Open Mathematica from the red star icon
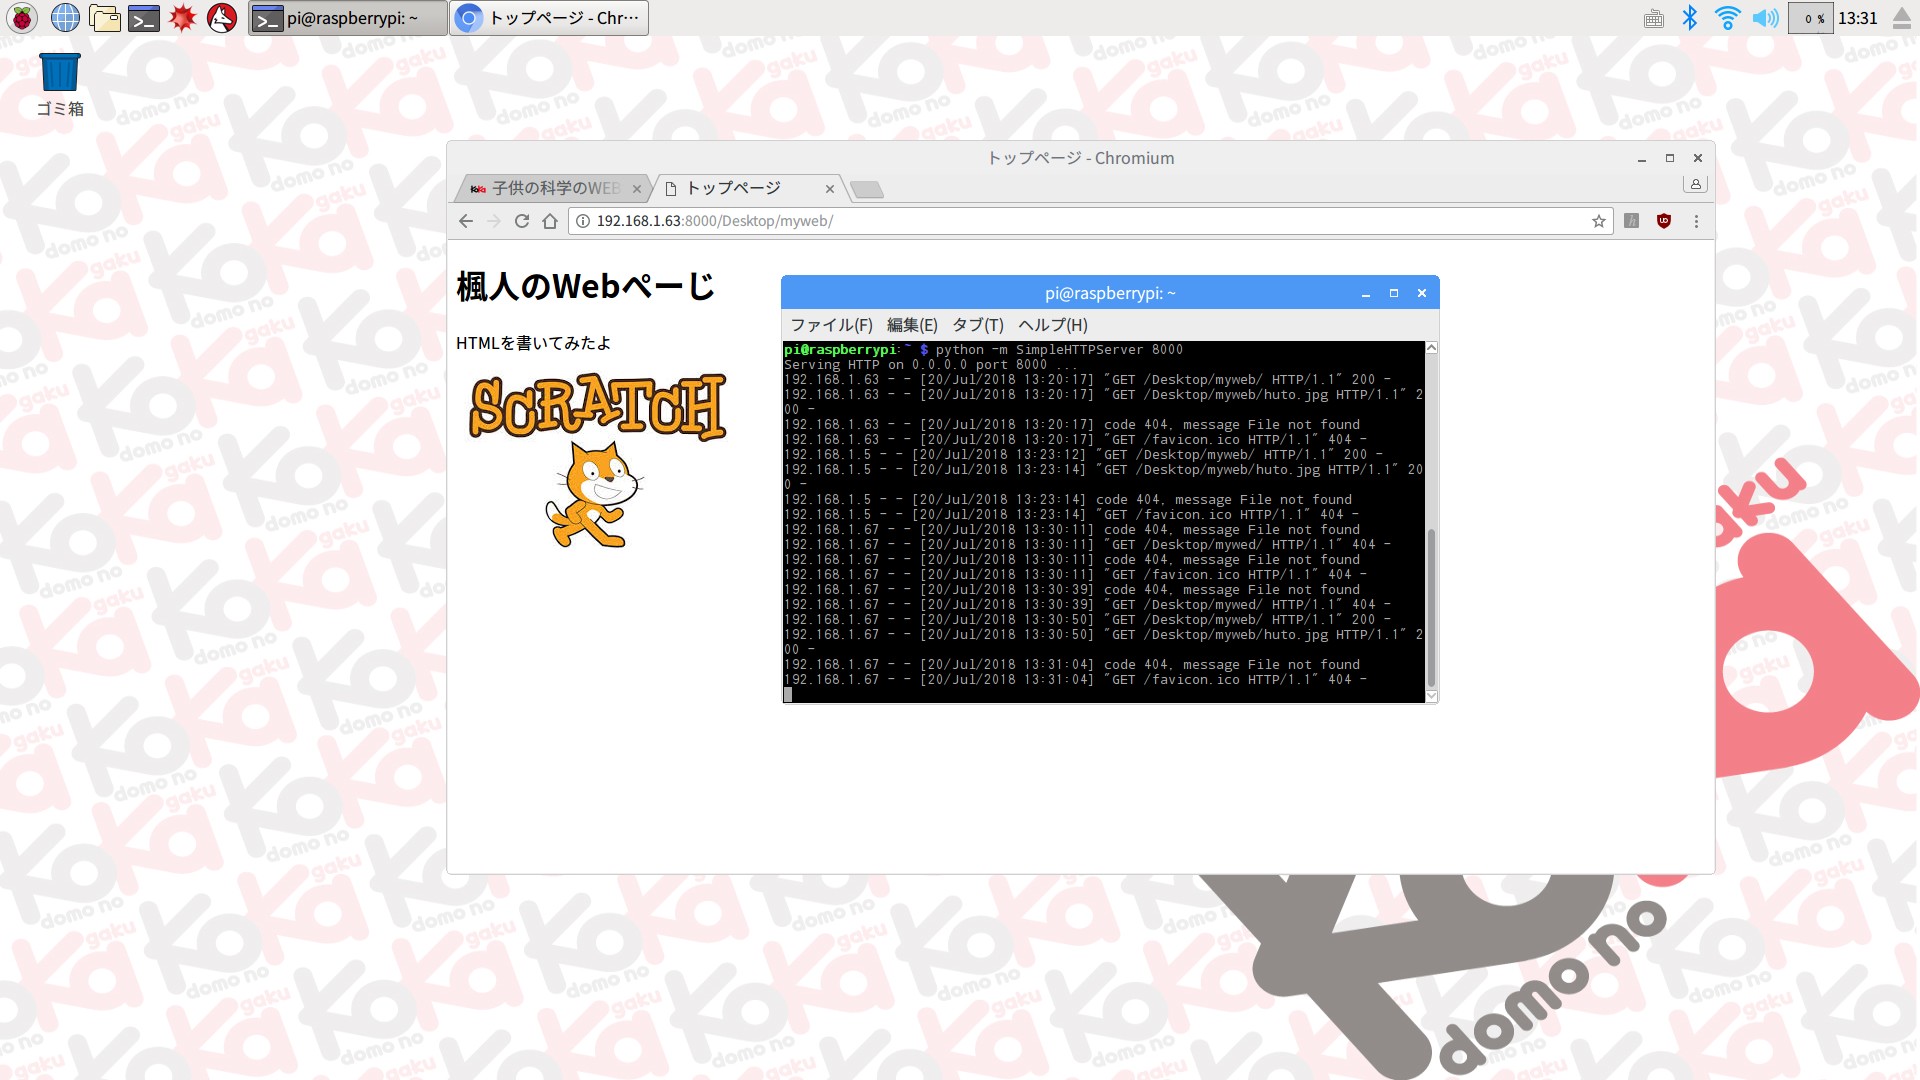 click(182, 18)
